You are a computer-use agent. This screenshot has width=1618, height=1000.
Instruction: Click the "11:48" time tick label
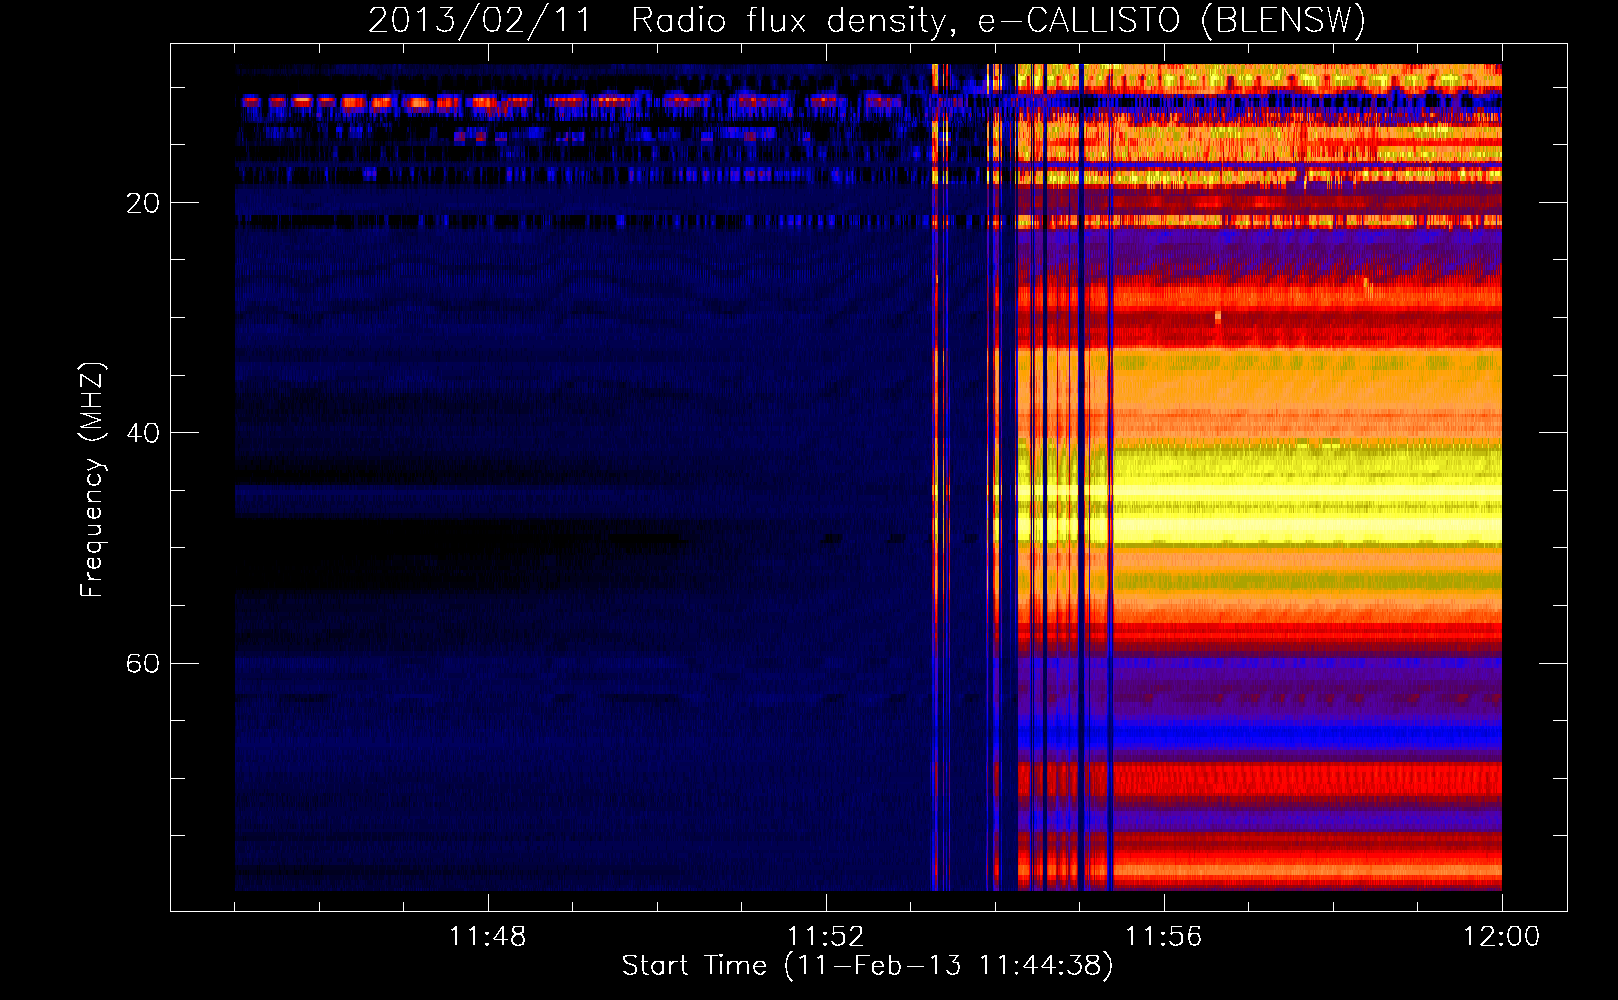point(487,937)
